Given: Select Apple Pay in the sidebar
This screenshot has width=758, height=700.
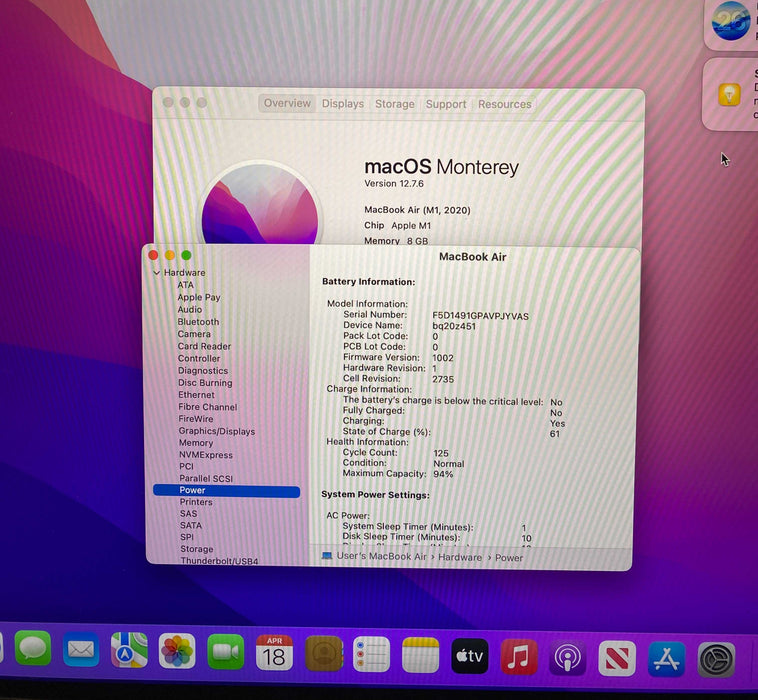Looking at the screenshot, I should pos(199,297).
